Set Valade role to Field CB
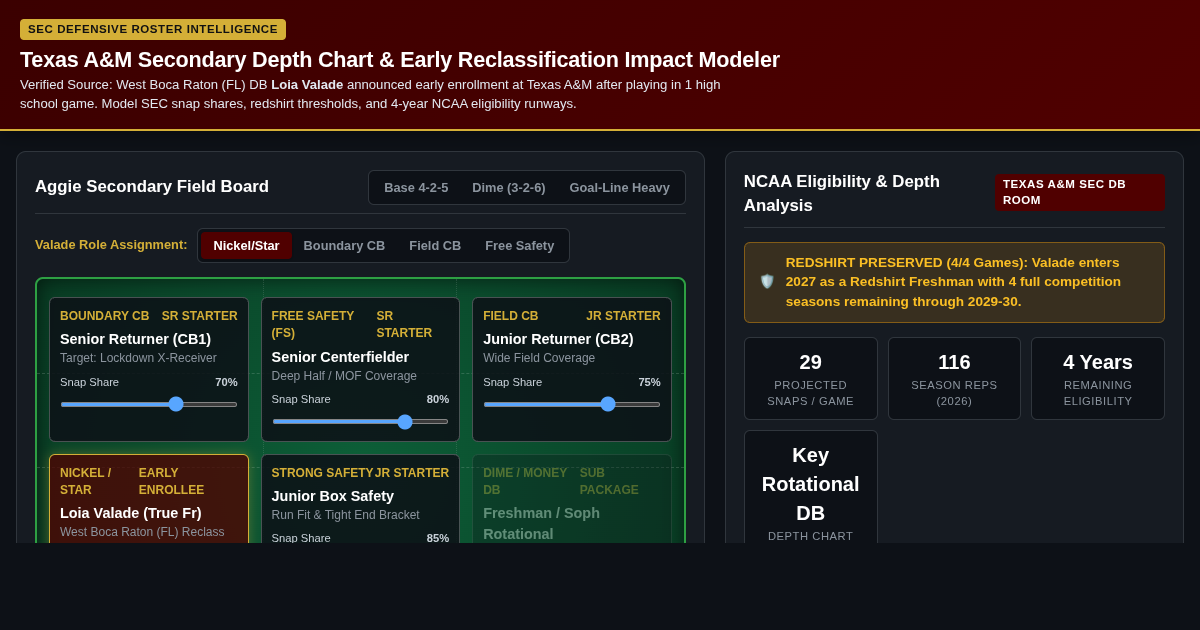 pyautogui.click(x=435, y=245)
